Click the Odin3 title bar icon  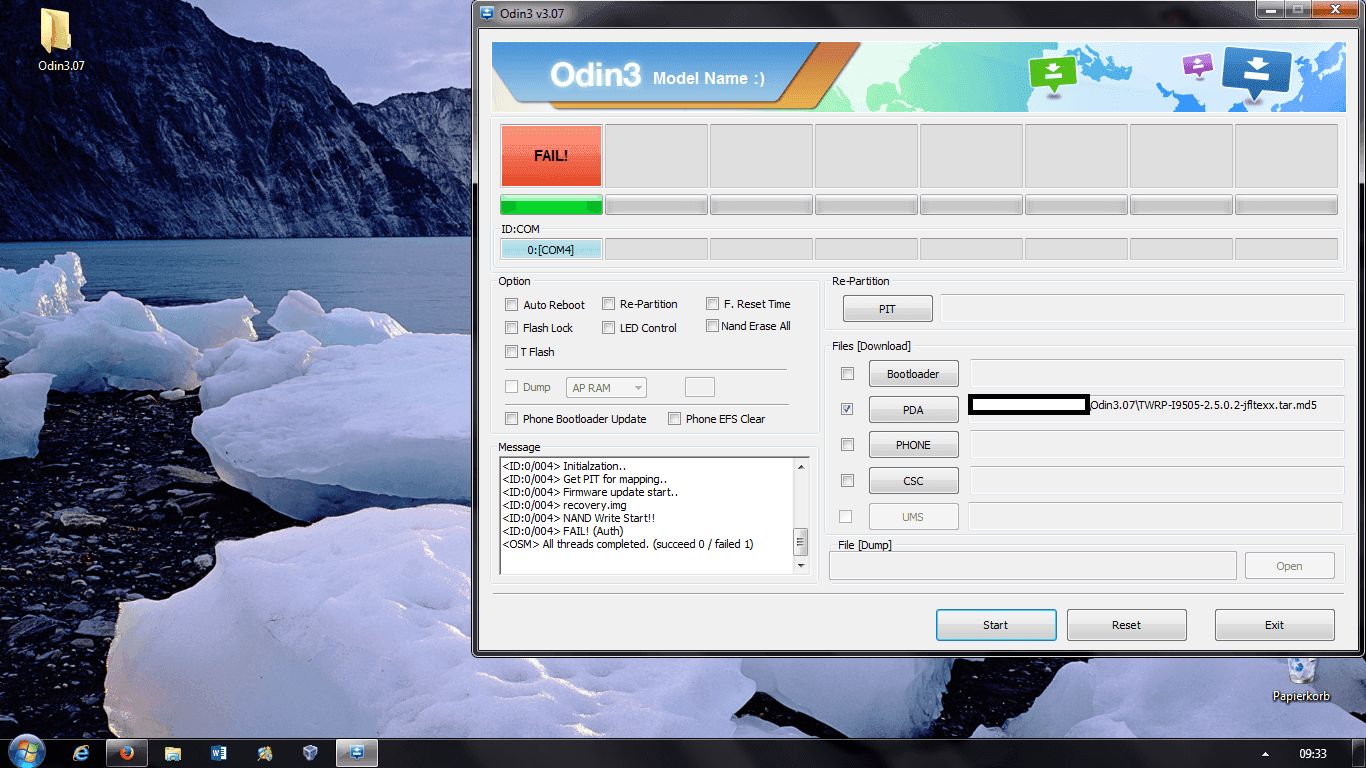488,12
